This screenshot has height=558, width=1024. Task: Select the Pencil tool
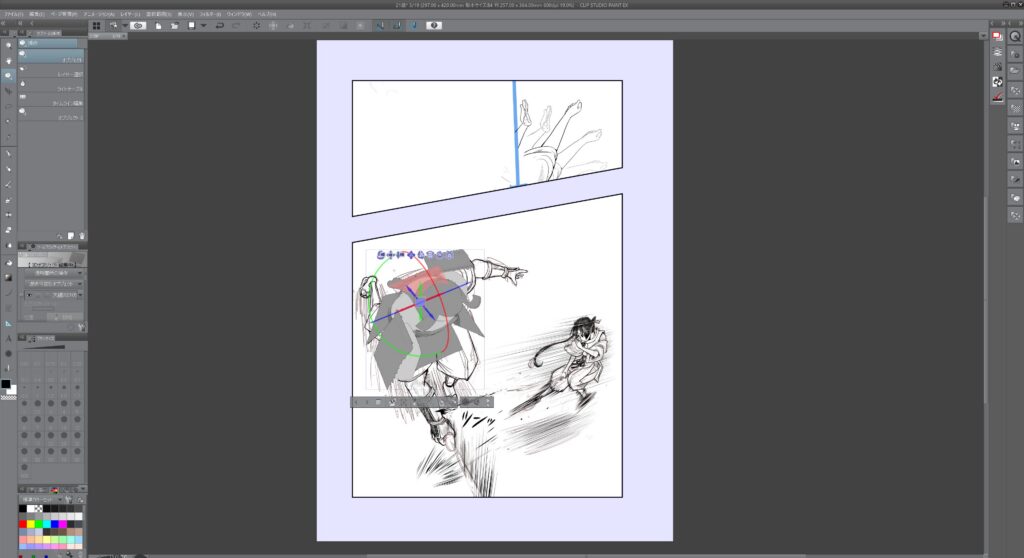coord(8,169)
